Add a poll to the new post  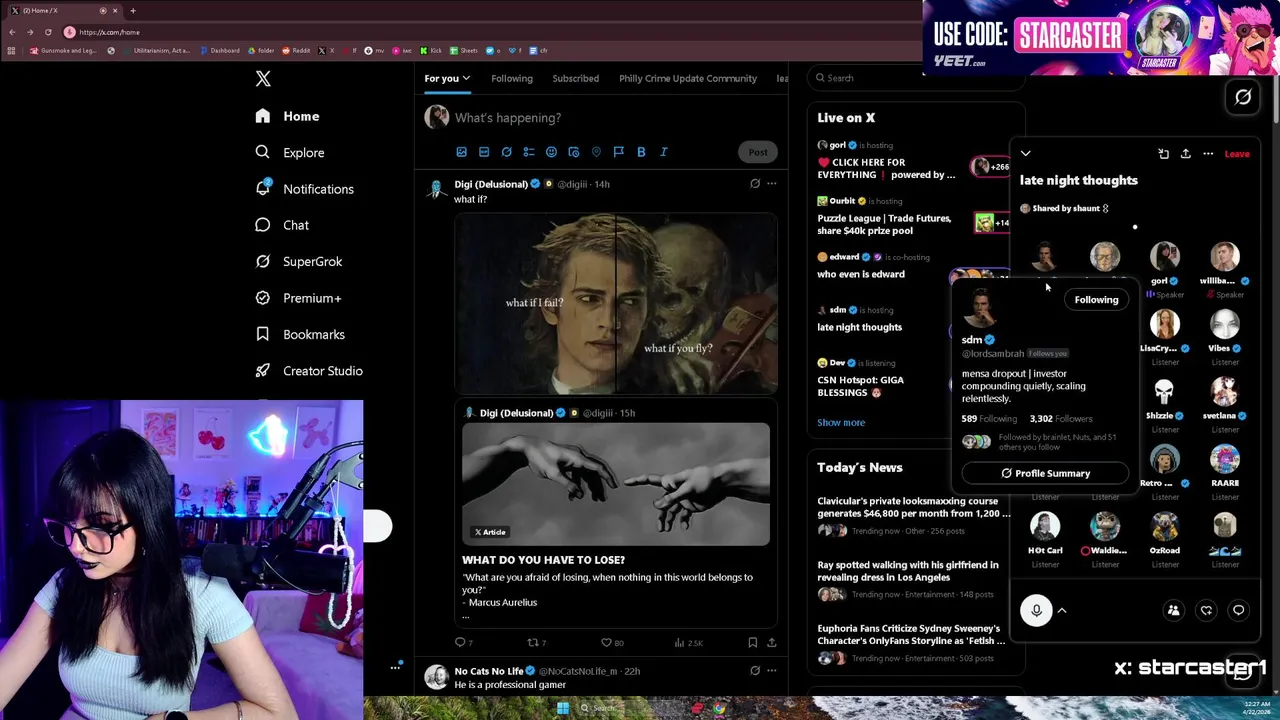click(x=529, y=152)
